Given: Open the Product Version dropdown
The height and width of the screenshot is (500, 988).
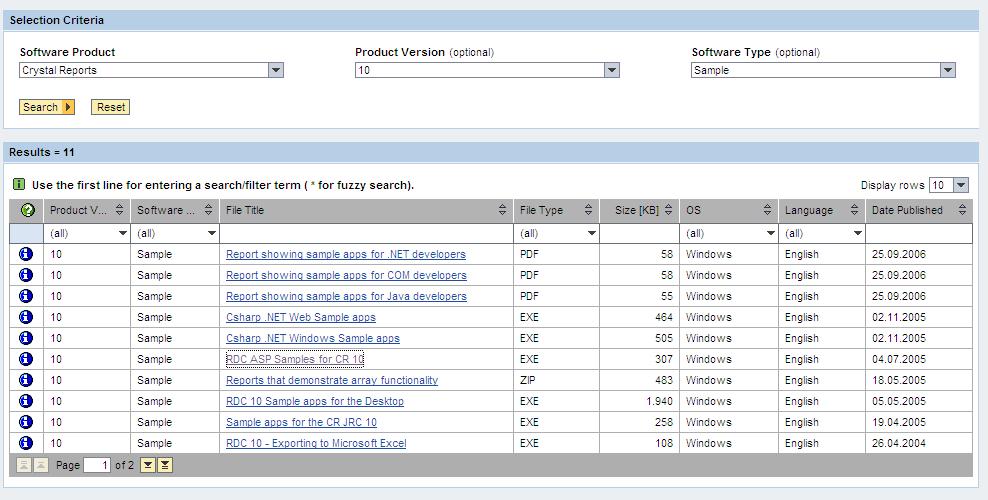Looking at the screenshot, I should pos(612,70).
